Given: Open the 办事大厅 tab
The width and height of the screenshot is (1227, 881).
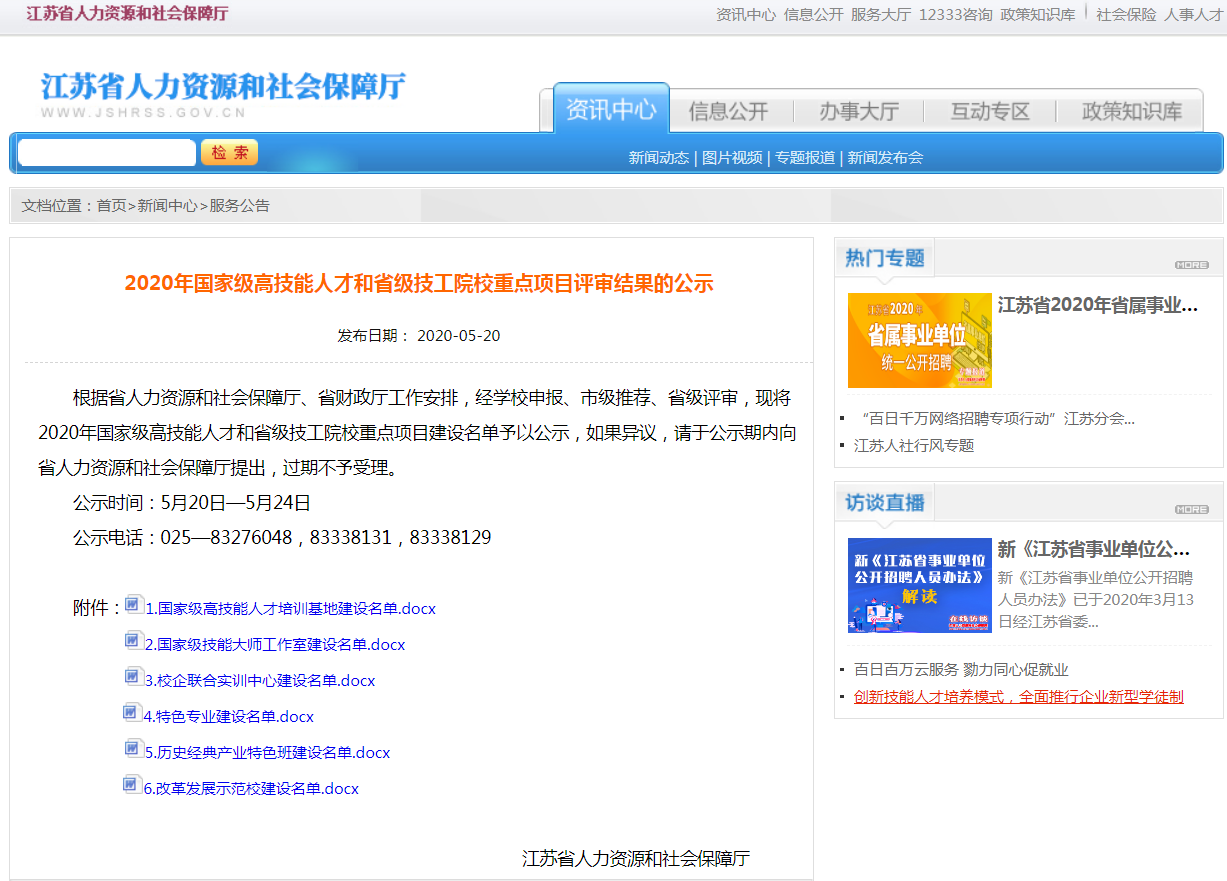Looking at the screenshot, I should [858, 111].
